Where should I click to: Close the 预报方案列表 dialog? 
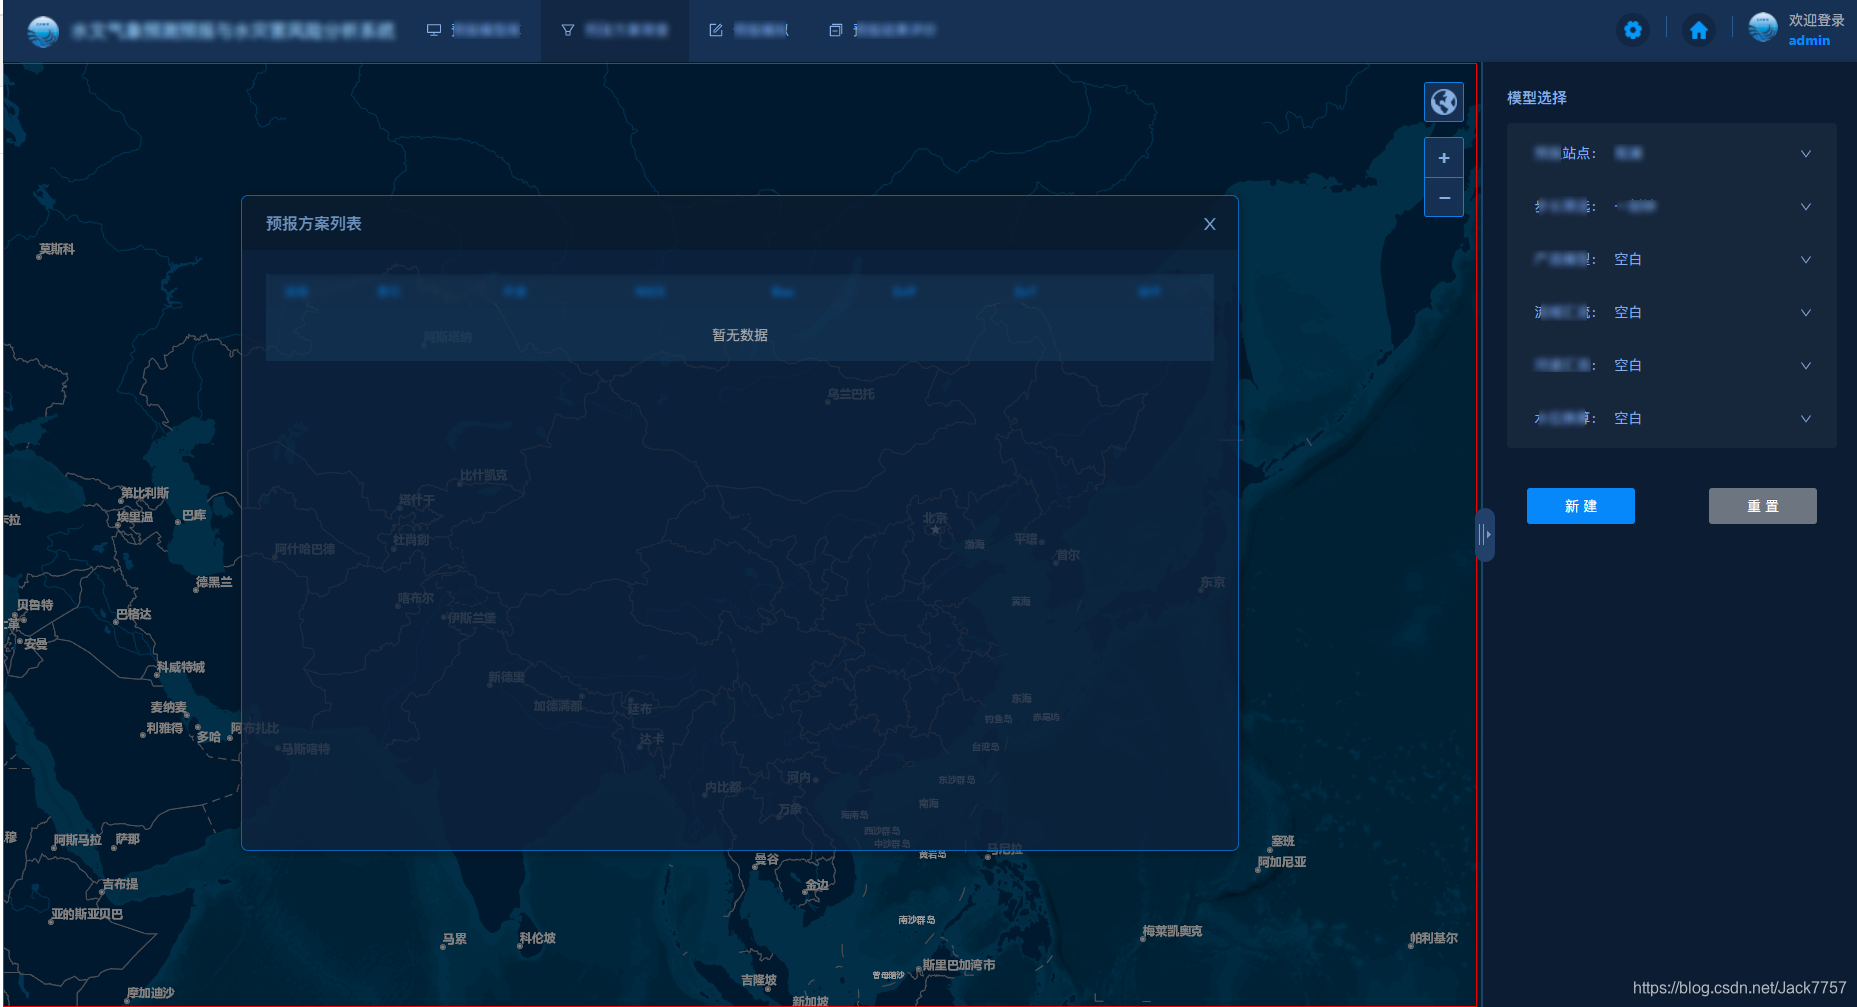1210,224
